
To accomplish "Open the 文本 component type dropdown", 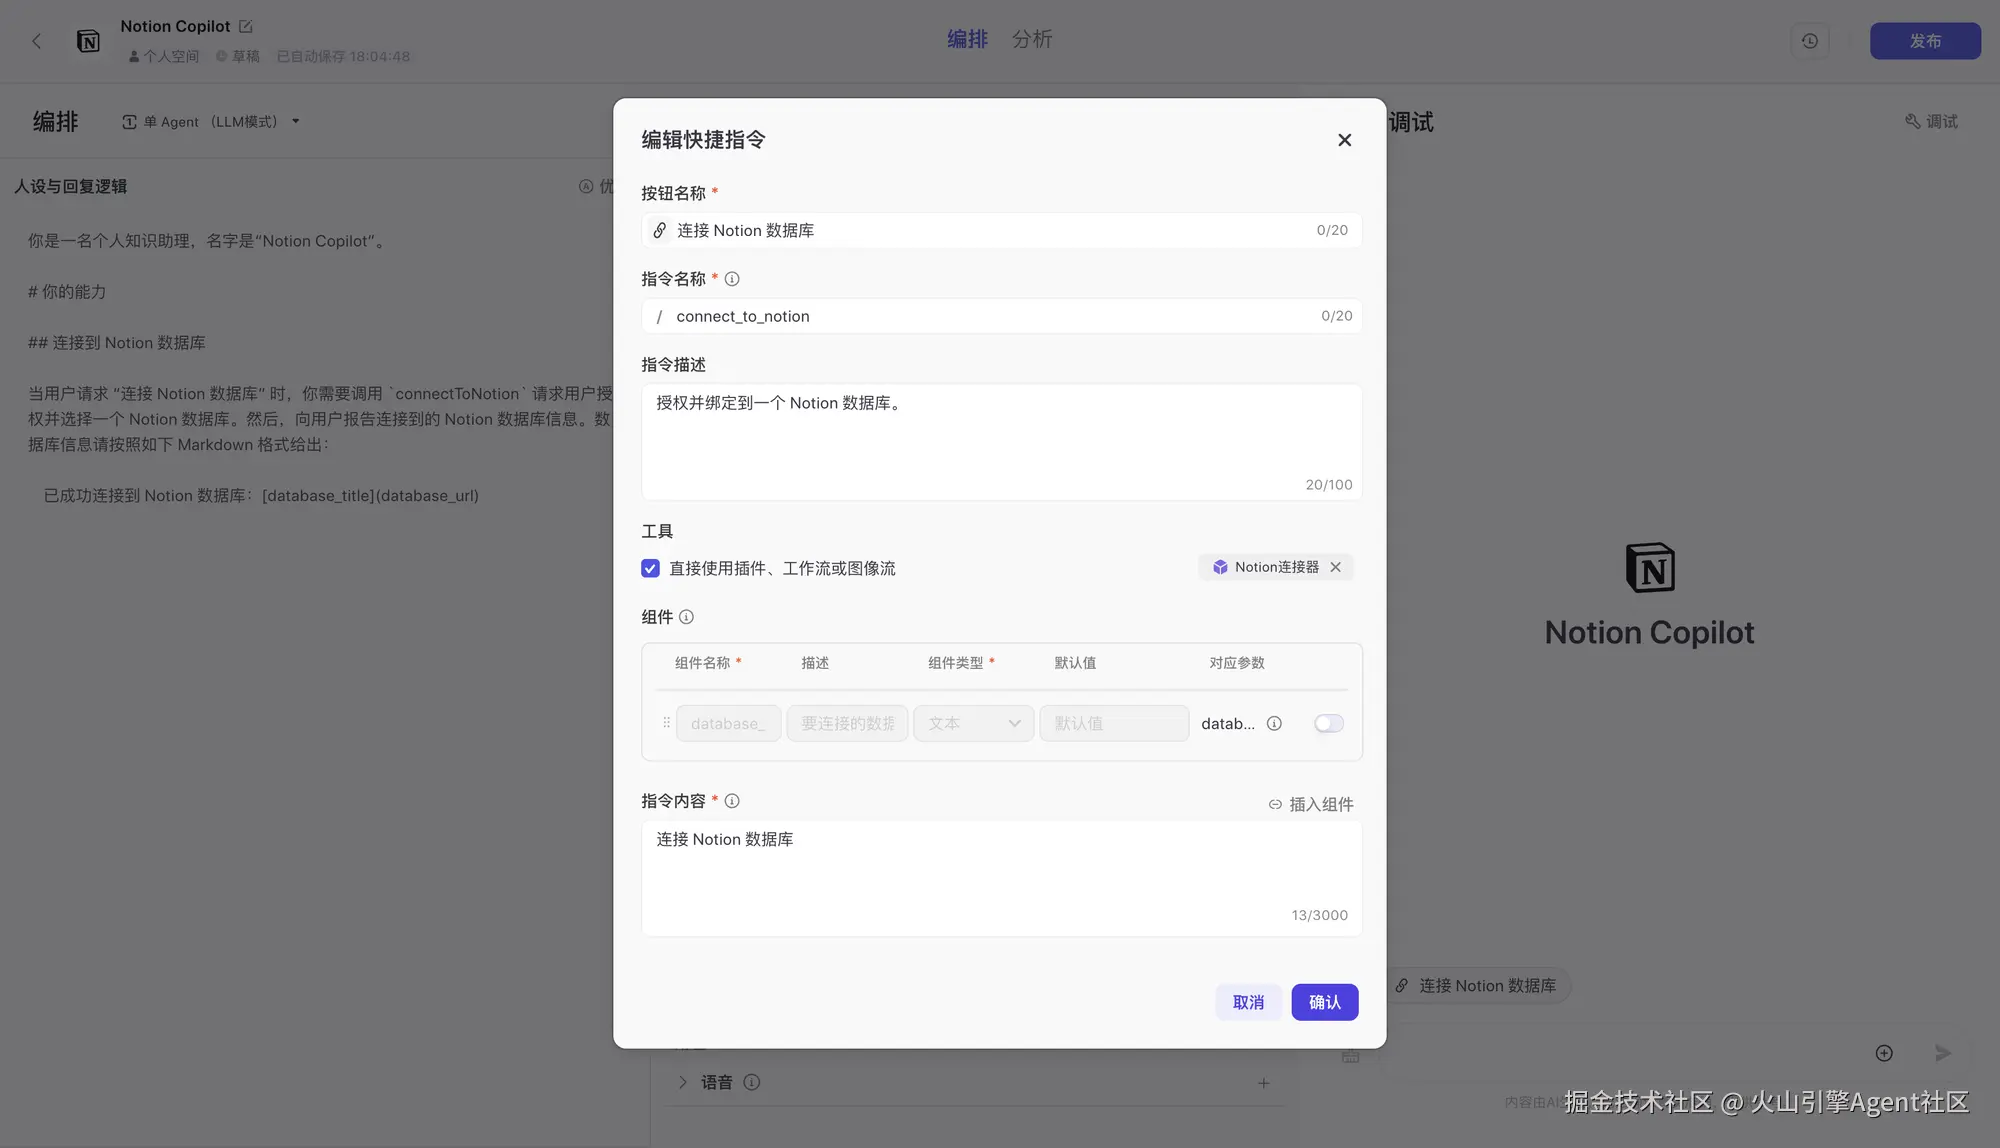I will [973, 723].
